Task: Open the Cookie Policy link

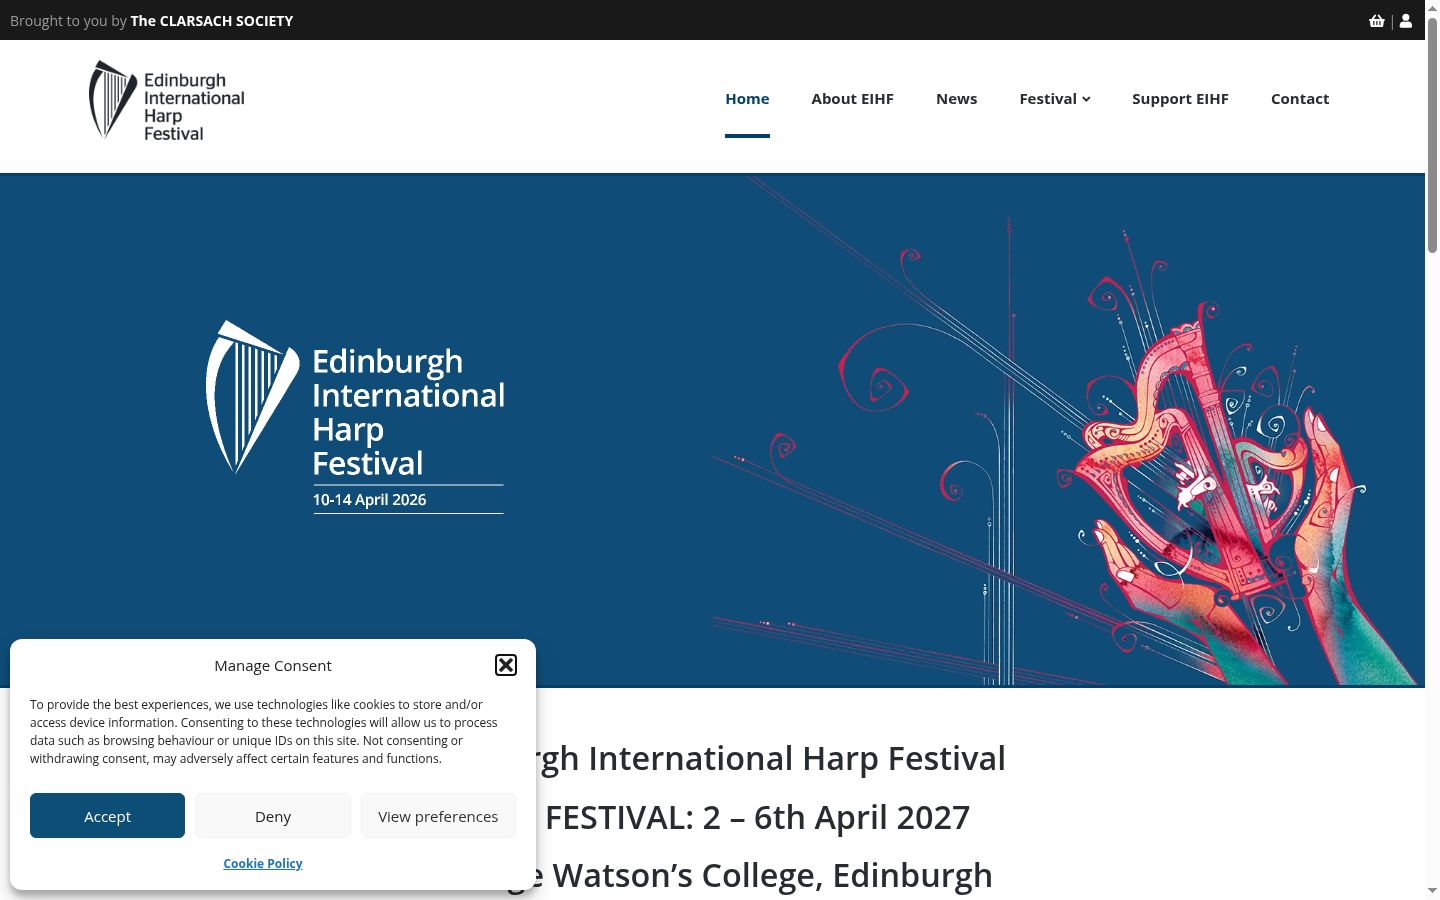Action: (x=263, y=863)
